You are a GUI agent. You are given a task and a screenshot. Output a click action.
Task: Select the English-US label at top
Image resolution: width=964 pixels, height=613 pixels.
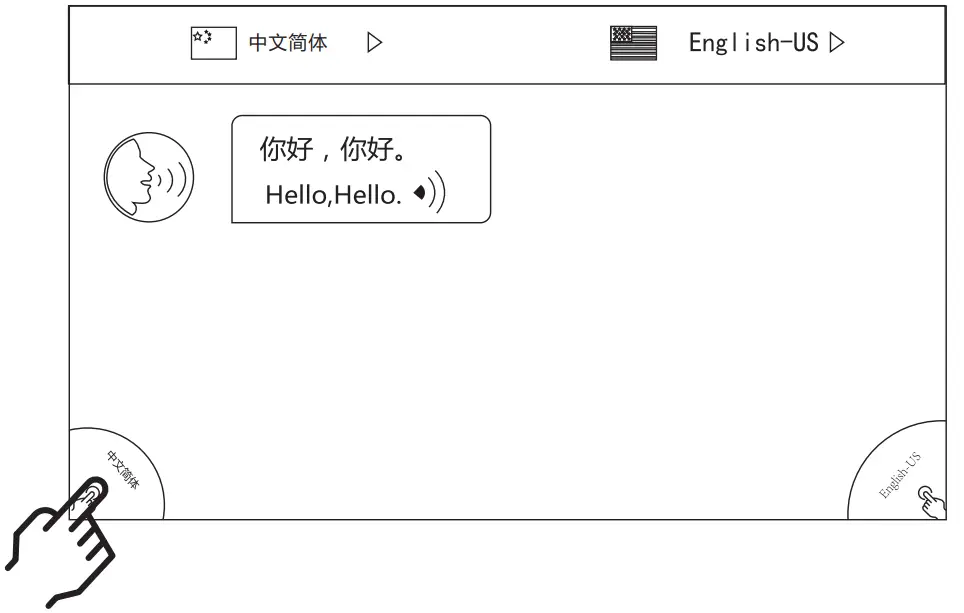pos(755,42)
